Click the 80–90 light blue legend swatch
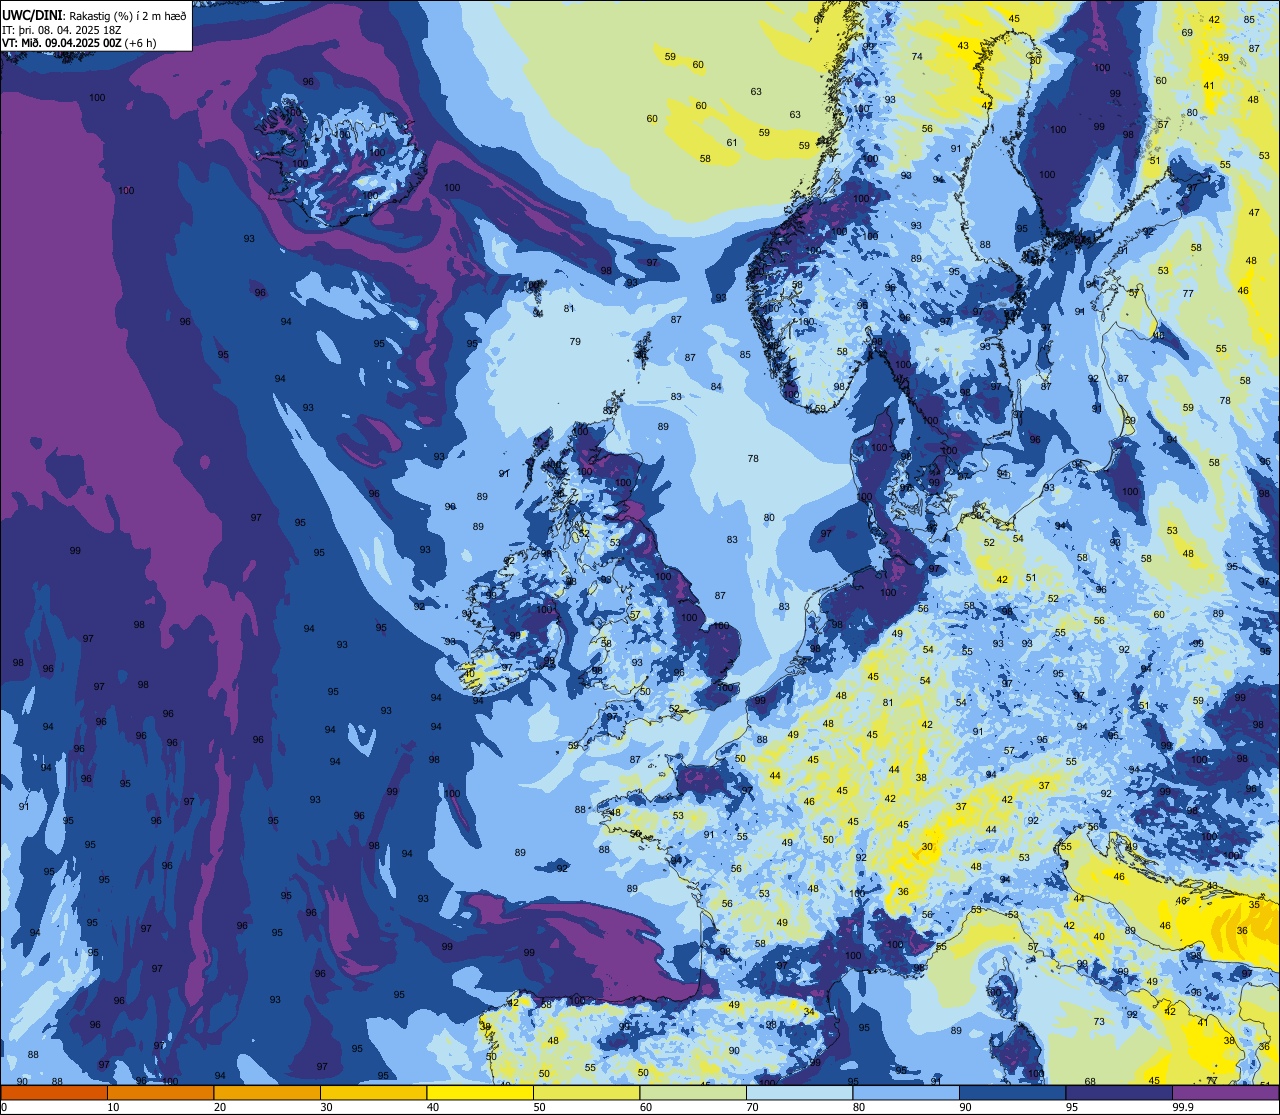The height and width of the screenshot is (1115, 1280). 906,1092
